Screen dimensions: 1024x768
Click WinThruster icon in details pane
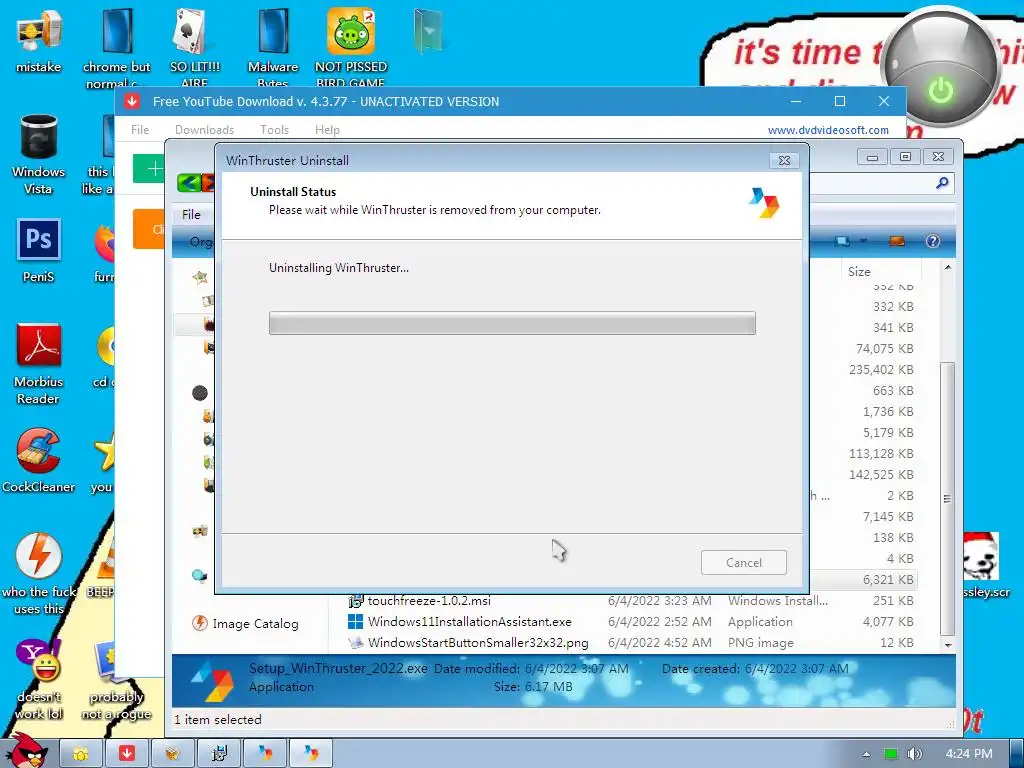pyautogui.click(x=213, y=680)
